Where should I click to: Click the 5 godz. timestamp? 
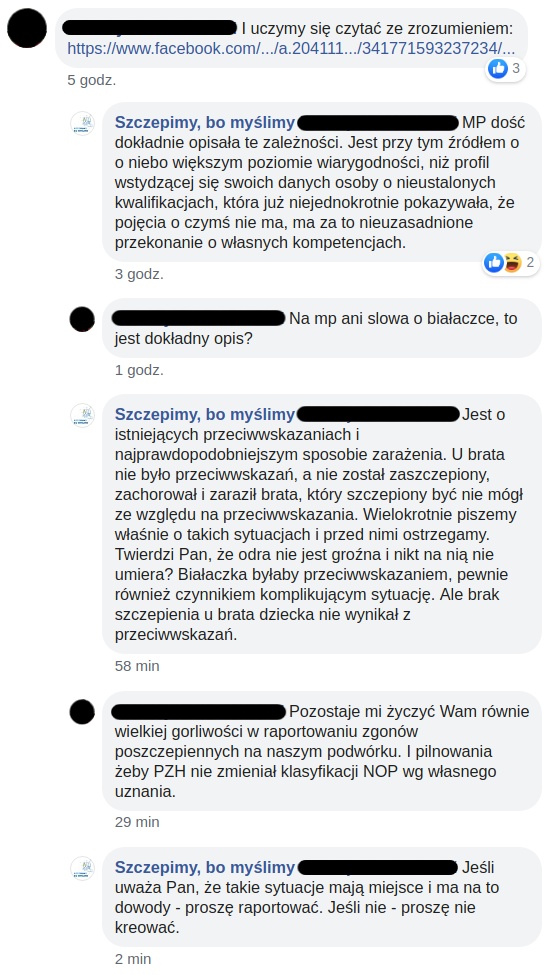point(92,80)
